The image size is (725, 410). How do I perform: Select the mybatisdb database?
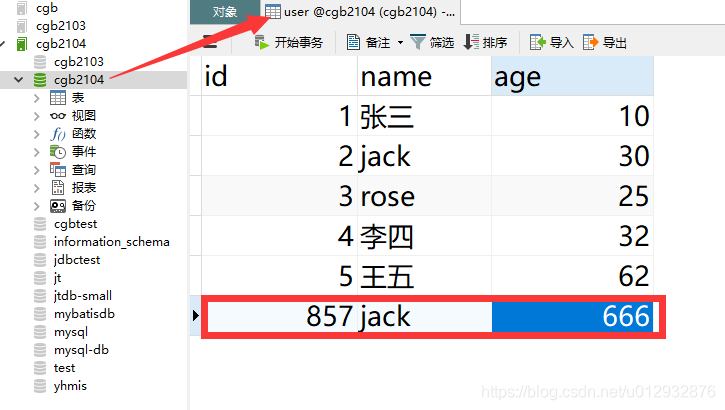84,314
